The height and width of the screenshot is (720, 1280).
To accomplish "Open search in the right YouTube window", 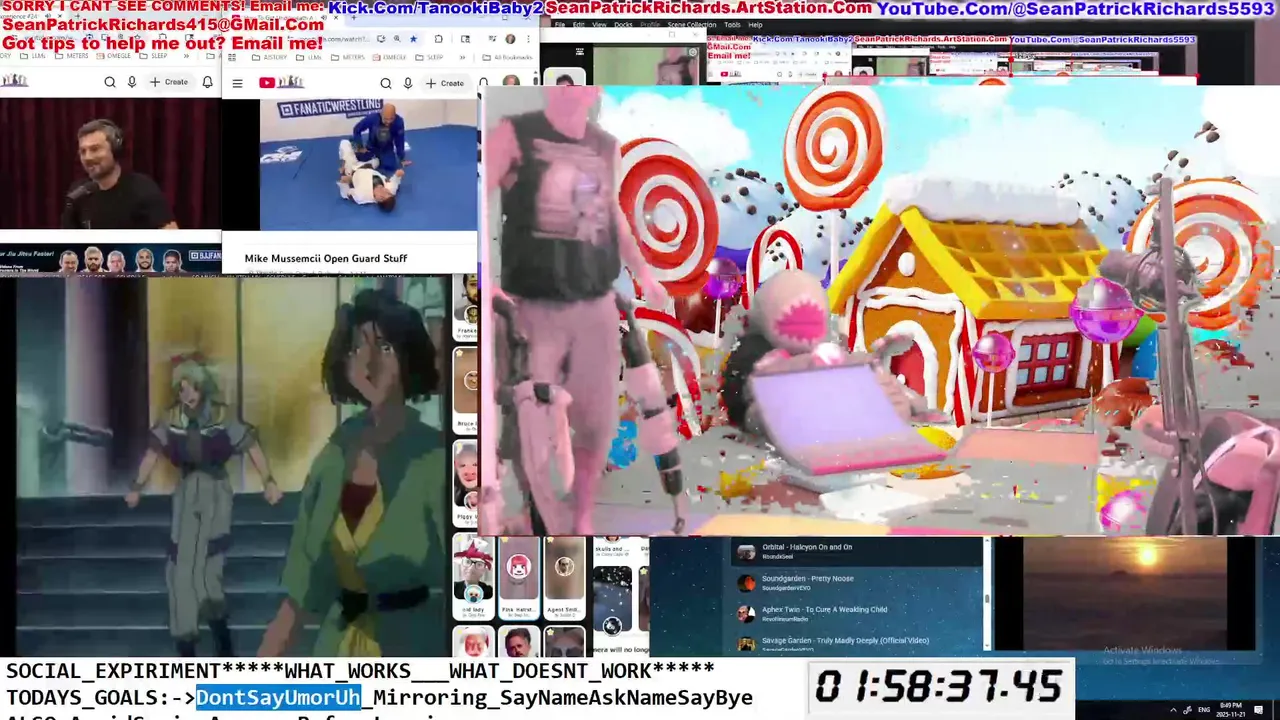I will (x=386, y=83).
